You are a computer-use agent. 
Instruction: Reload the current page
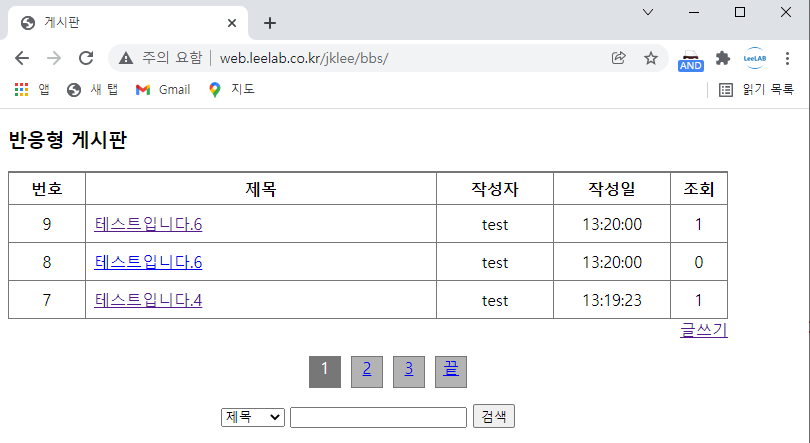pyautogui.click(x=86, y=58)
